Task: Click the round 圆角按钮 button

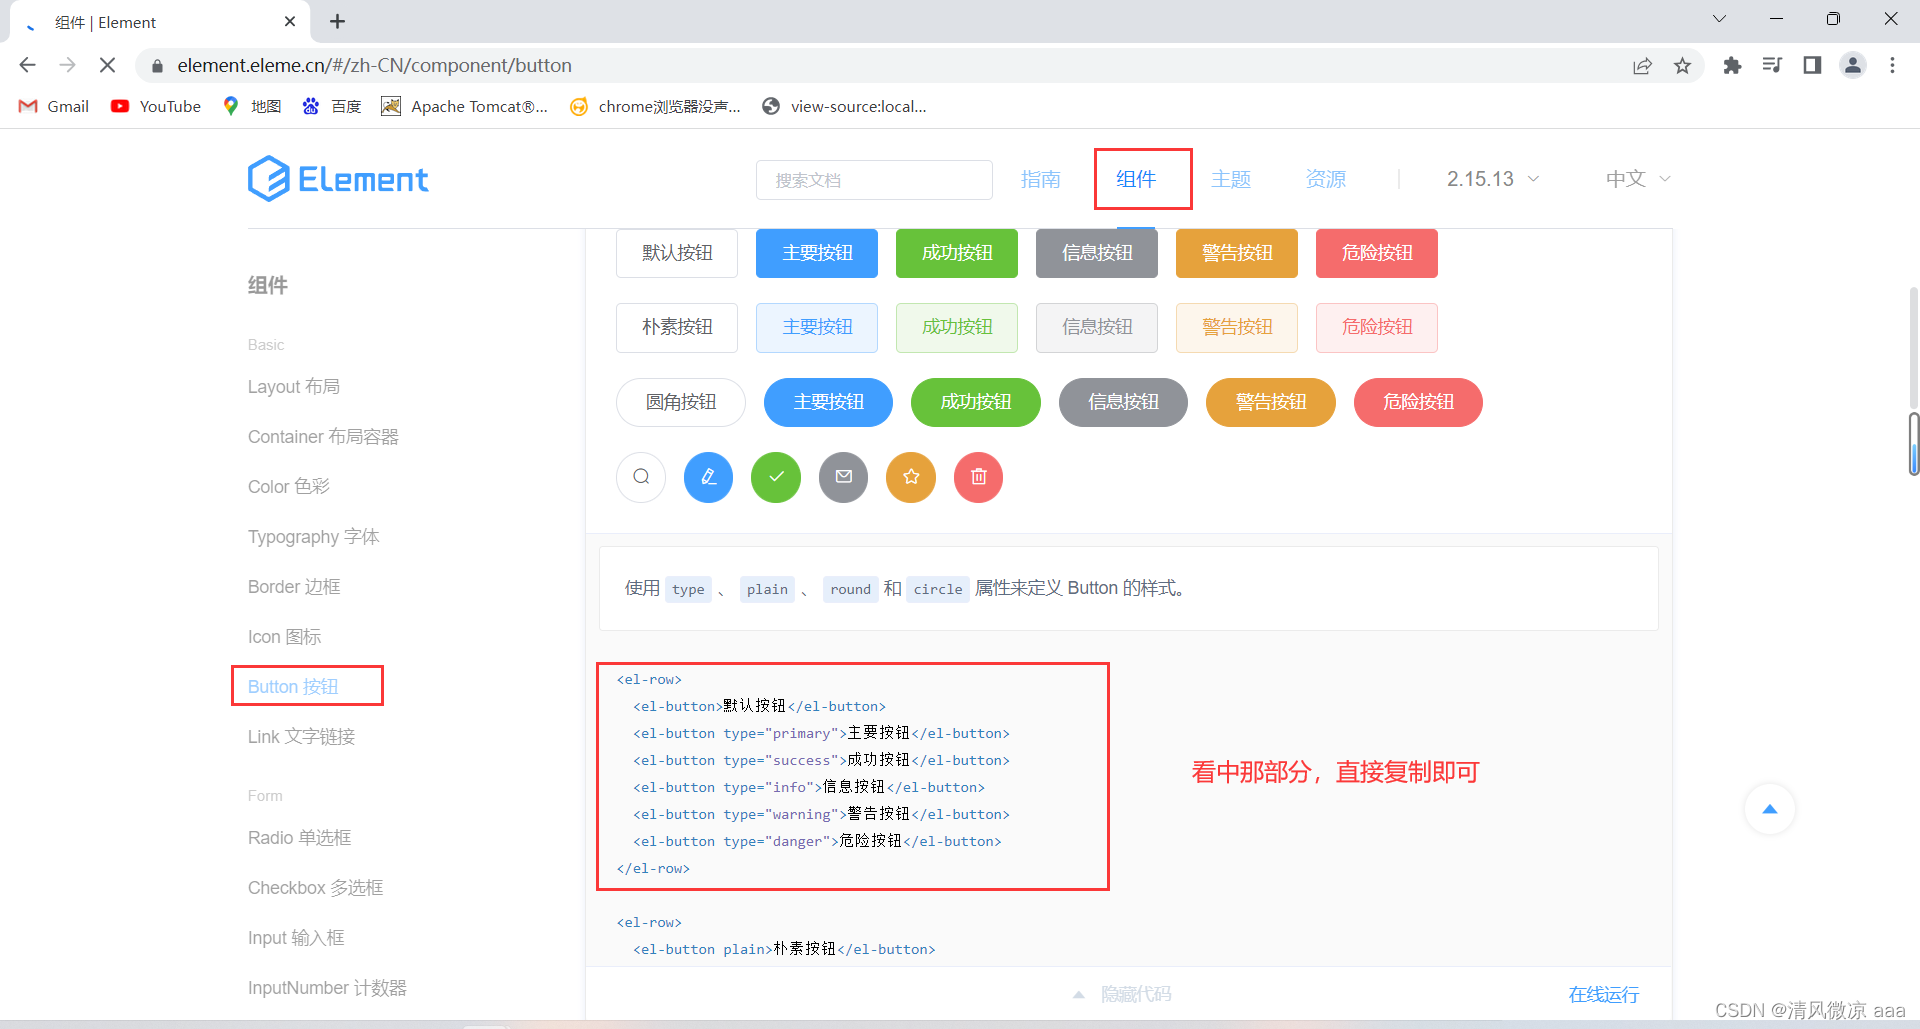Action: point(681,402)
